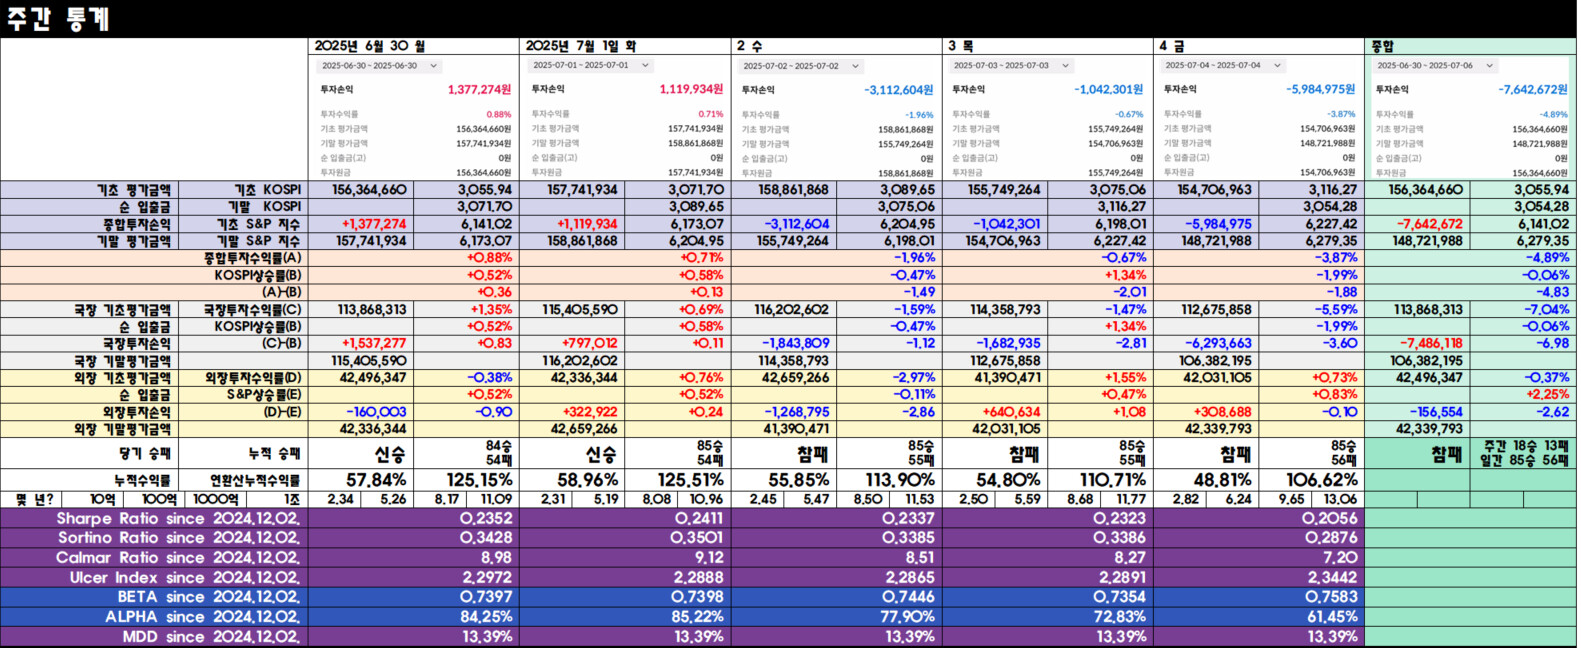This screenshot has height=648, width=1581.
Task: Click the 주간 통계 title
Action: point(58,19)
